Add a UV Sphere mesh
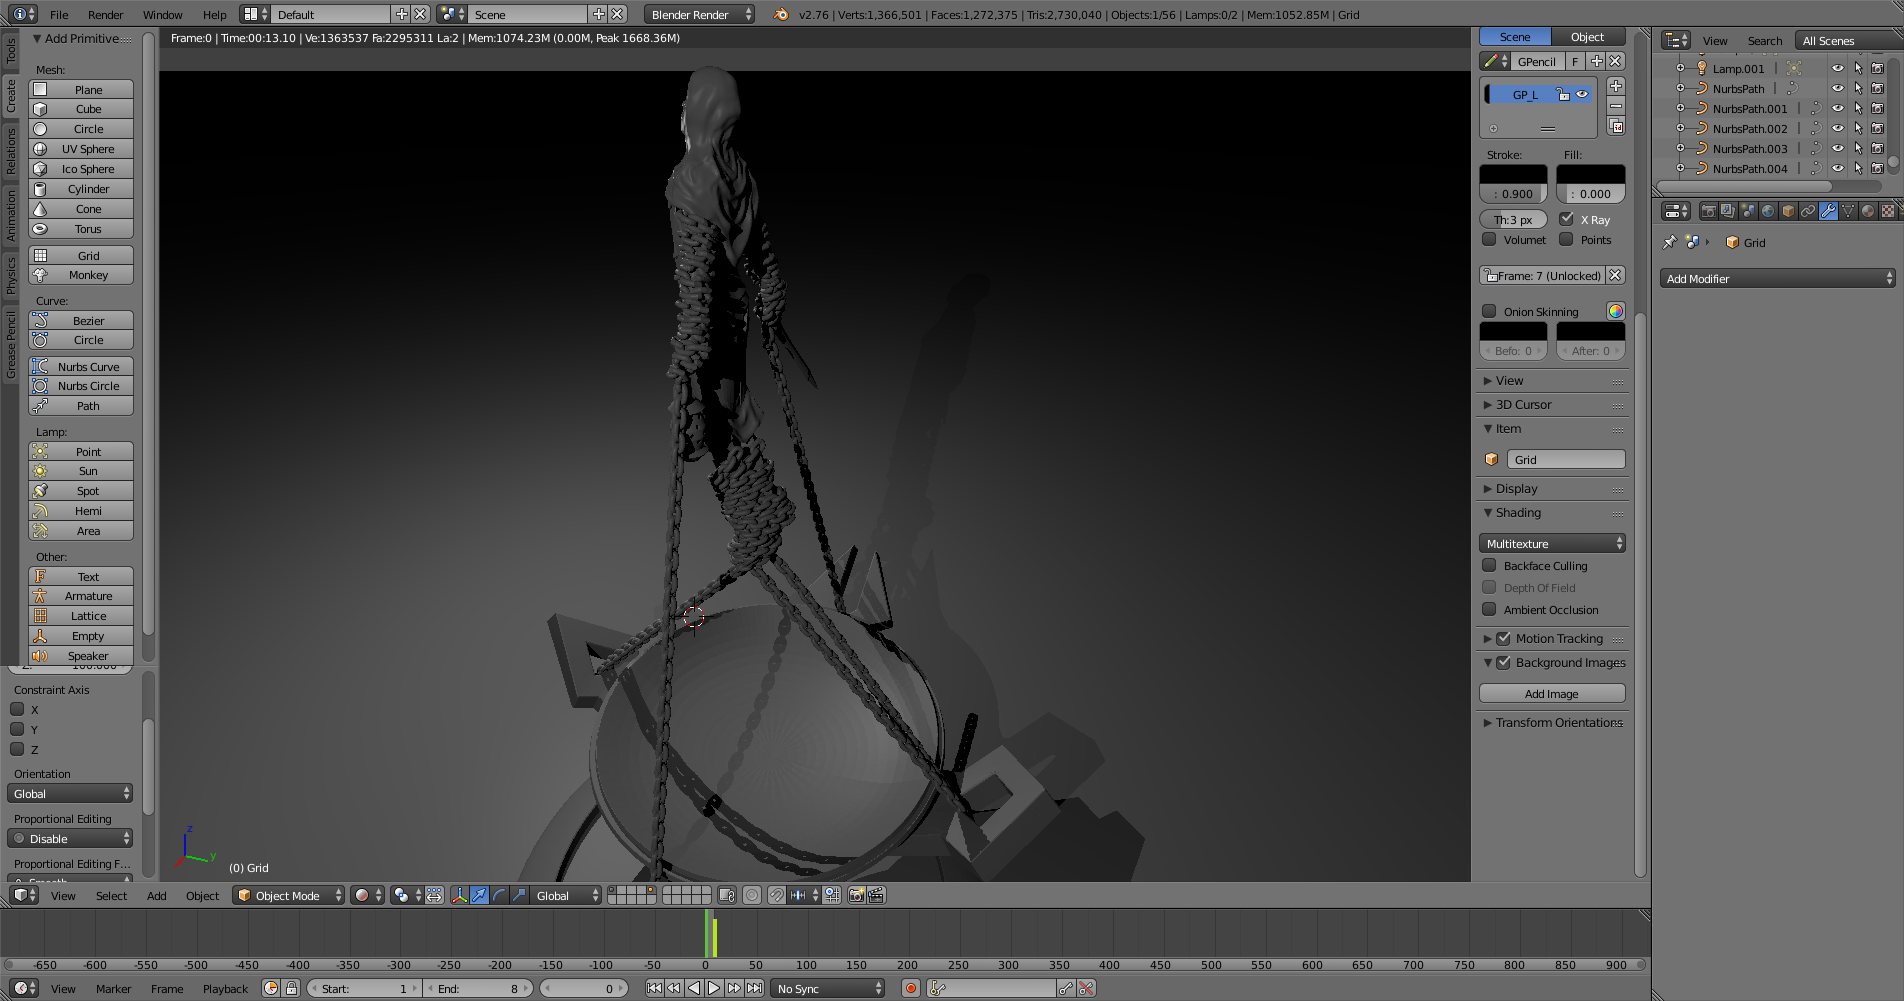The width and height of the screenshot is (1904, 1001). click(x=81, y=148)
